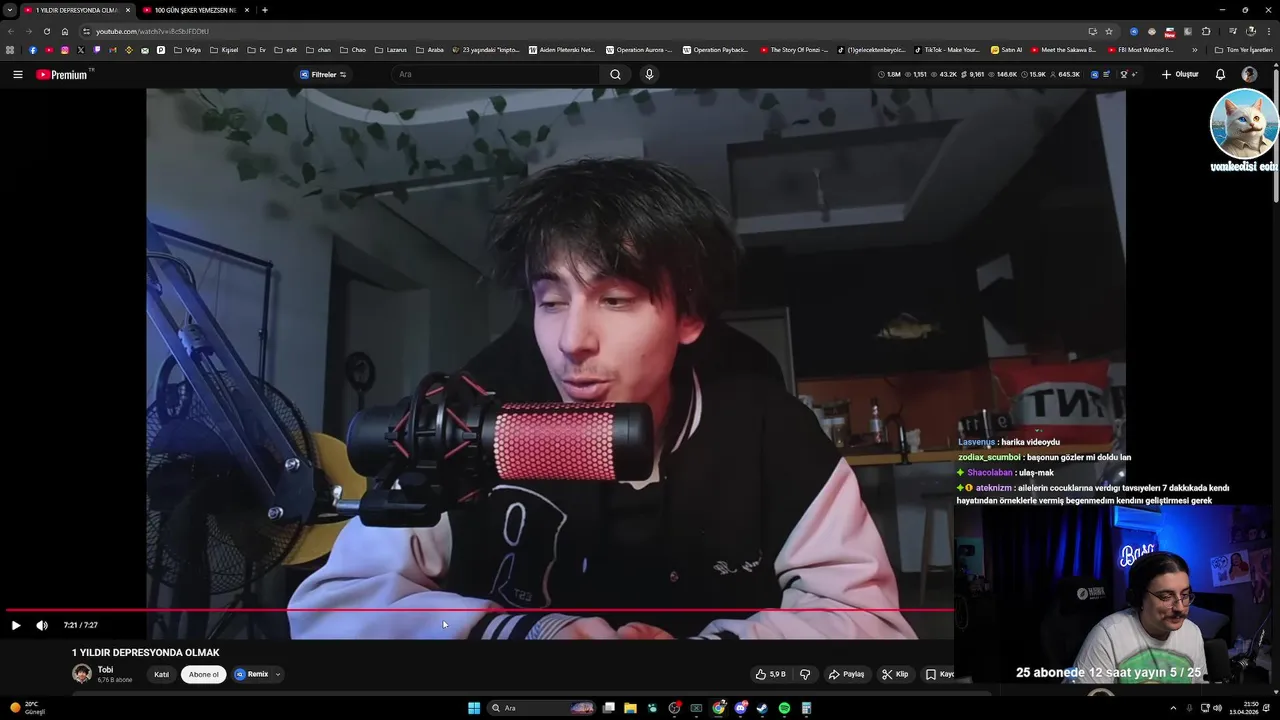Open the apps grid bookmark shortcut
Viewport: 1280px width, 720px height.
[10, 49]
